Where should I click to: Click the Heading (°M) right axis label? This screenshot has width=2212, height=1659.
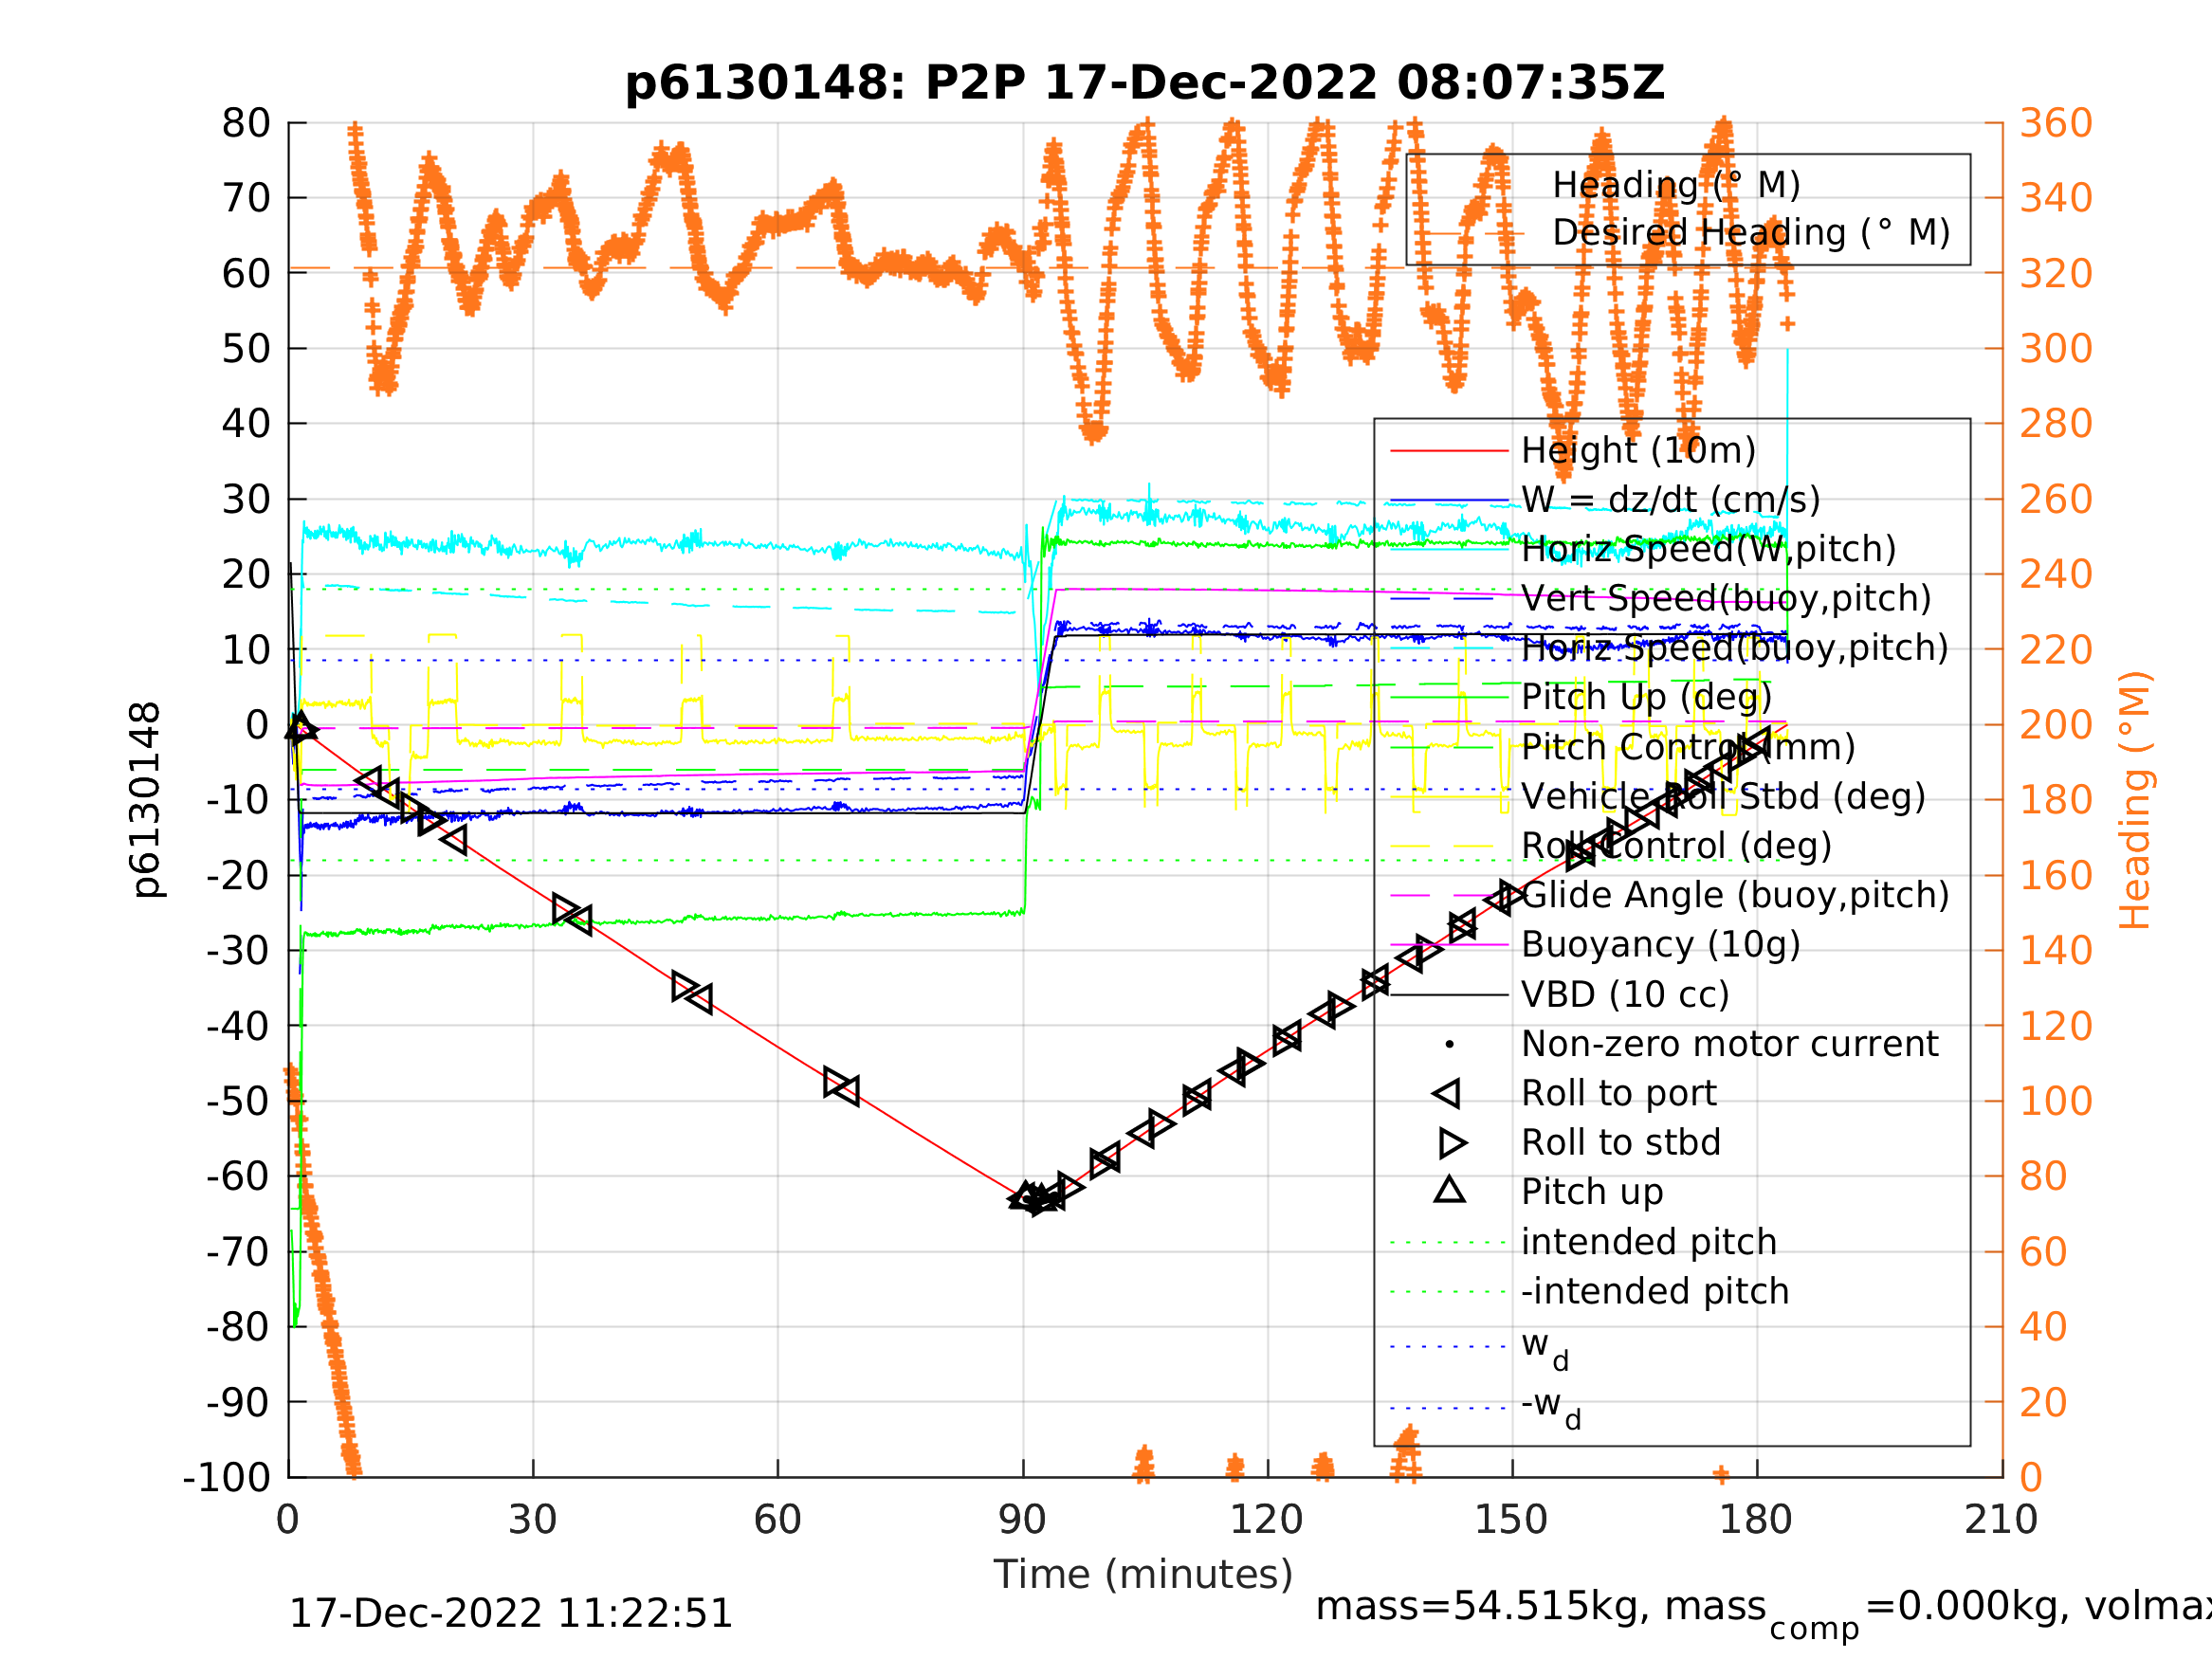[2134, 800]
